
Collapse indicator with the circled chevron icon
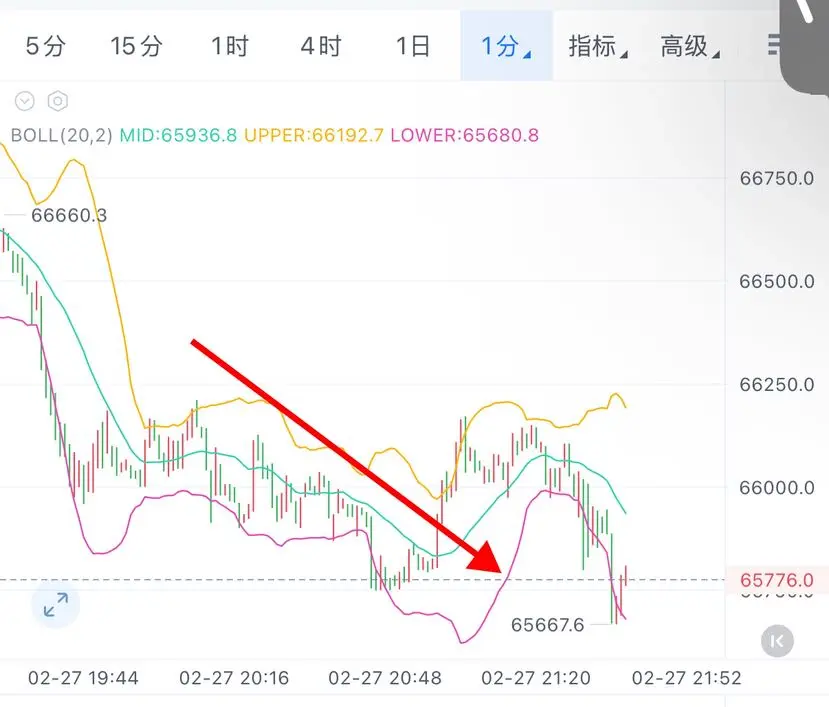tap(25, 100)
